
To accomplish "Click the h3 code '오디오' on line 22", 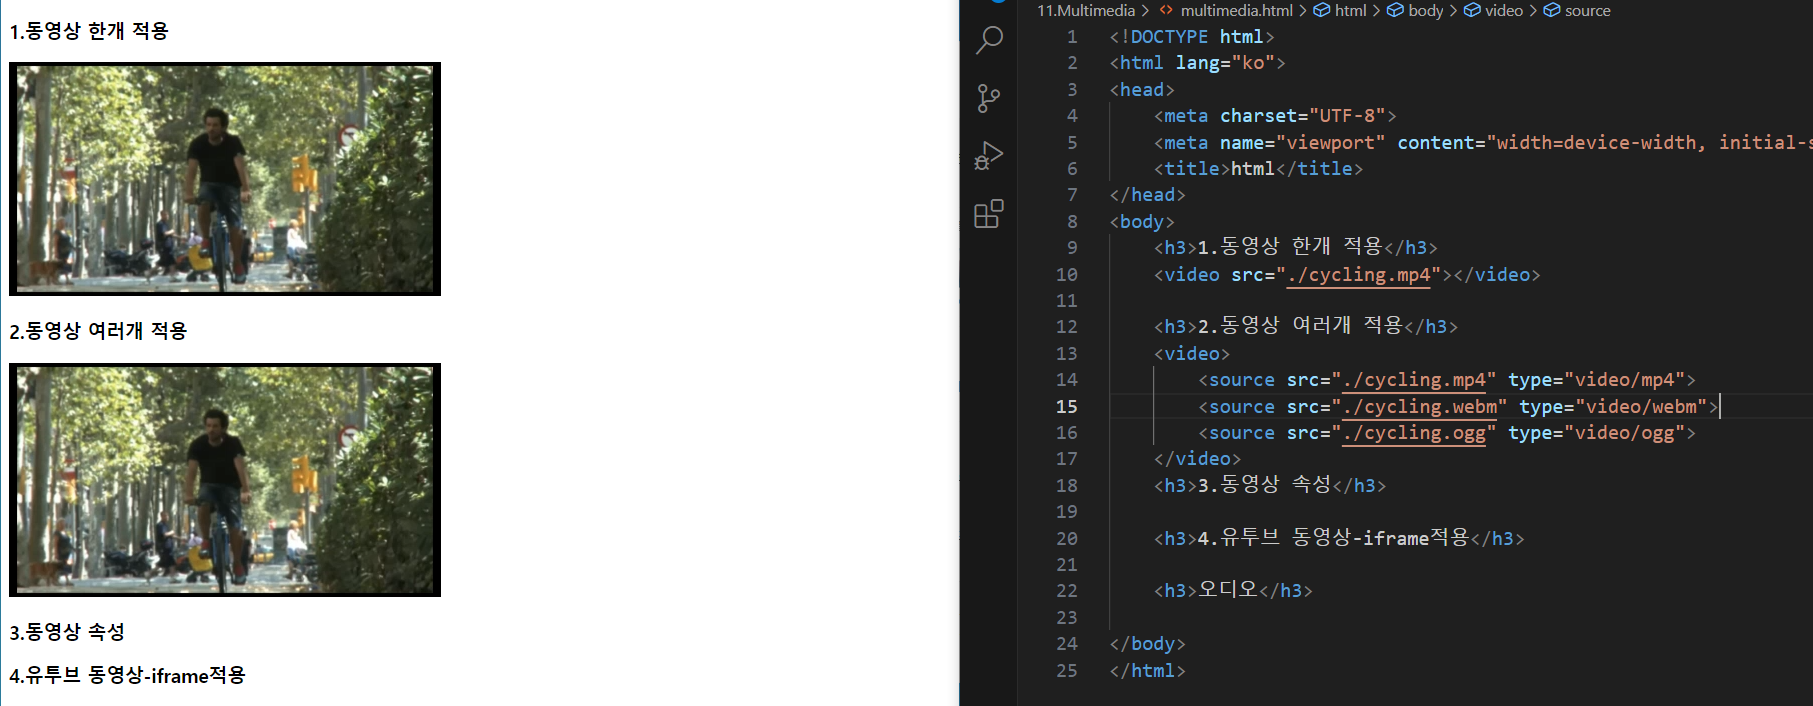I will [1233, 590].
